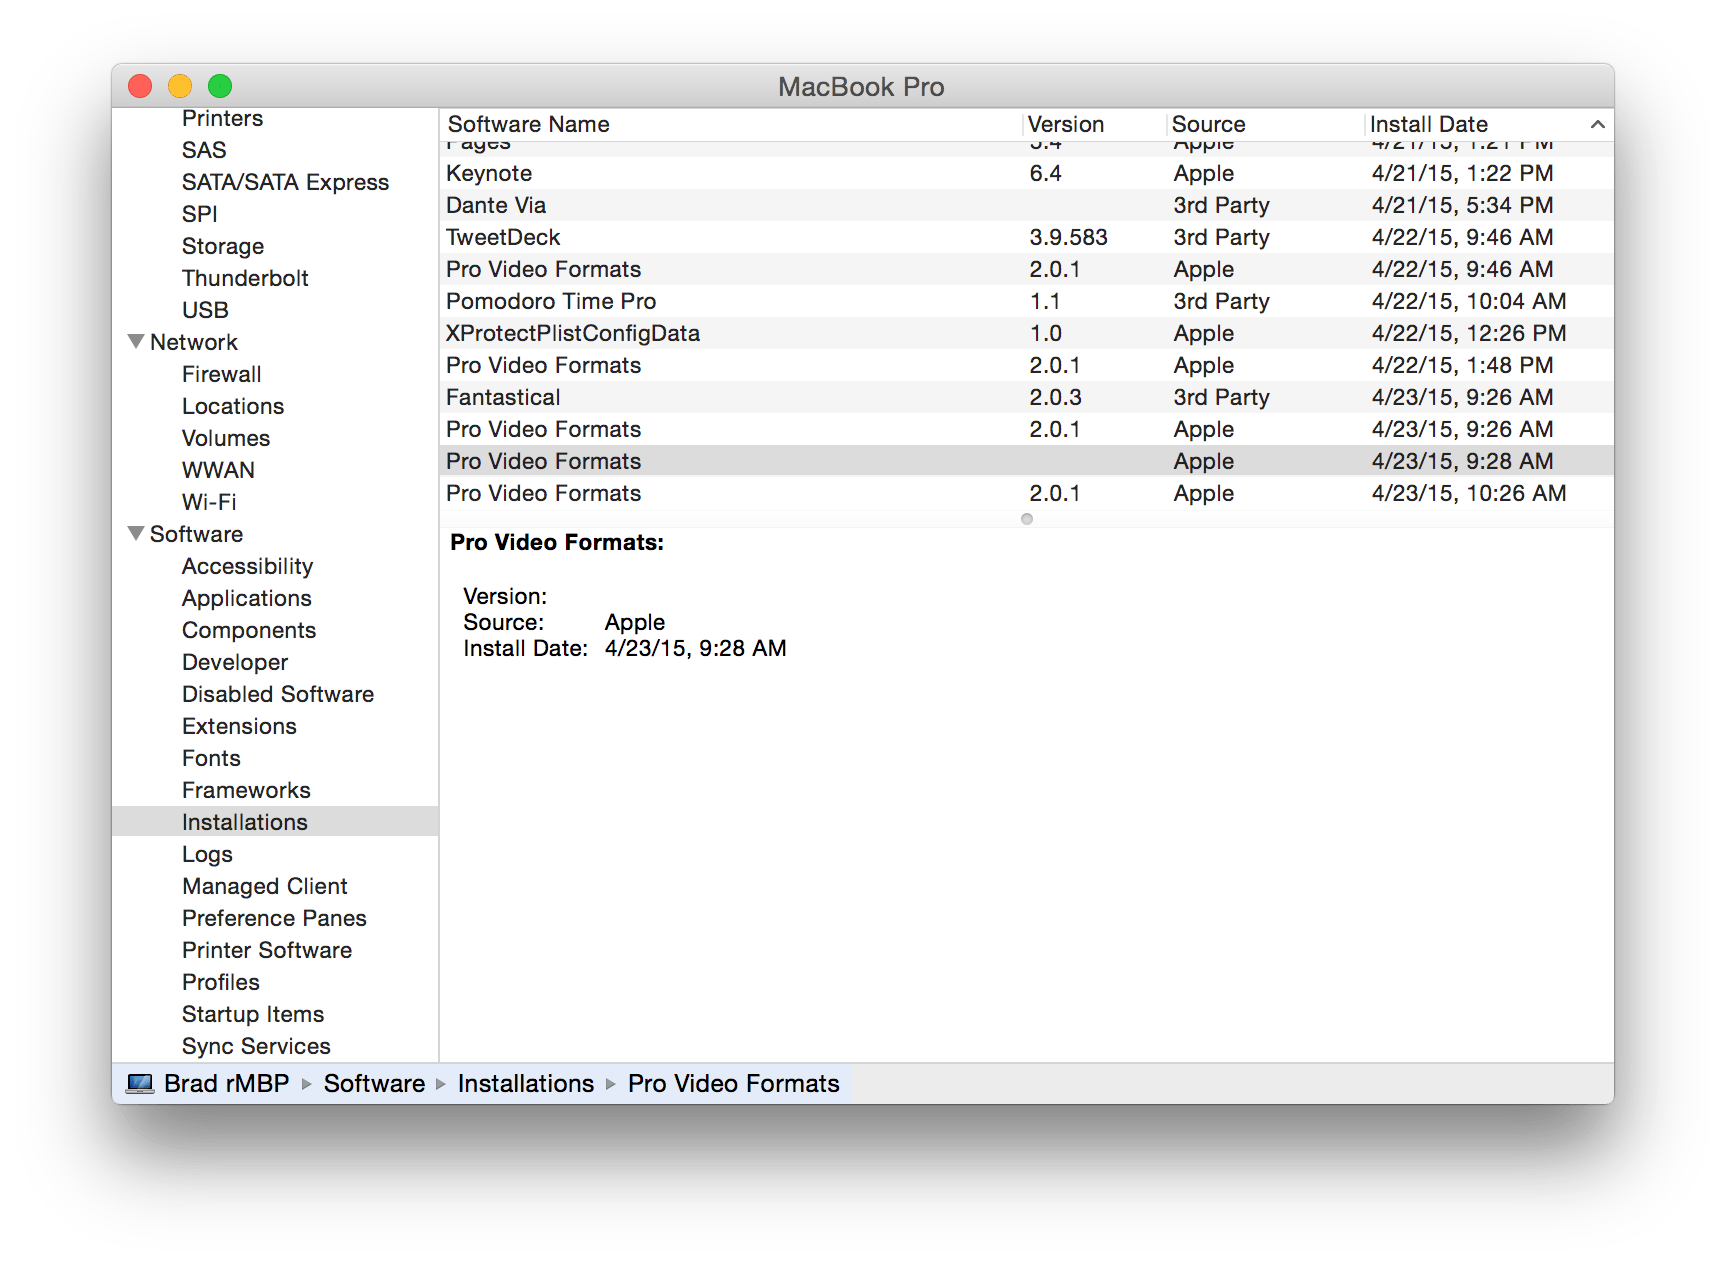The image size is (1726, 1264).
Task: Select Startup Items in the sidebar
Action: [x=252, y=1013]
